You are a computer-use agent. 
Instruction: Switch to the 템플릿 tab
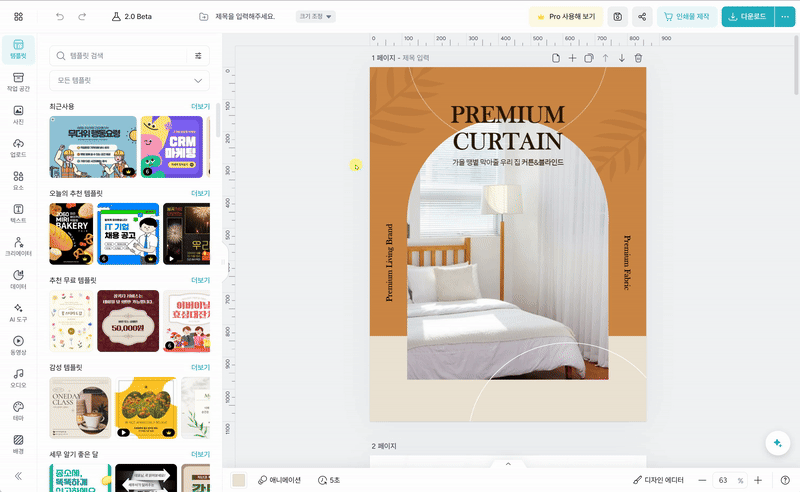(x=18, y=50)
